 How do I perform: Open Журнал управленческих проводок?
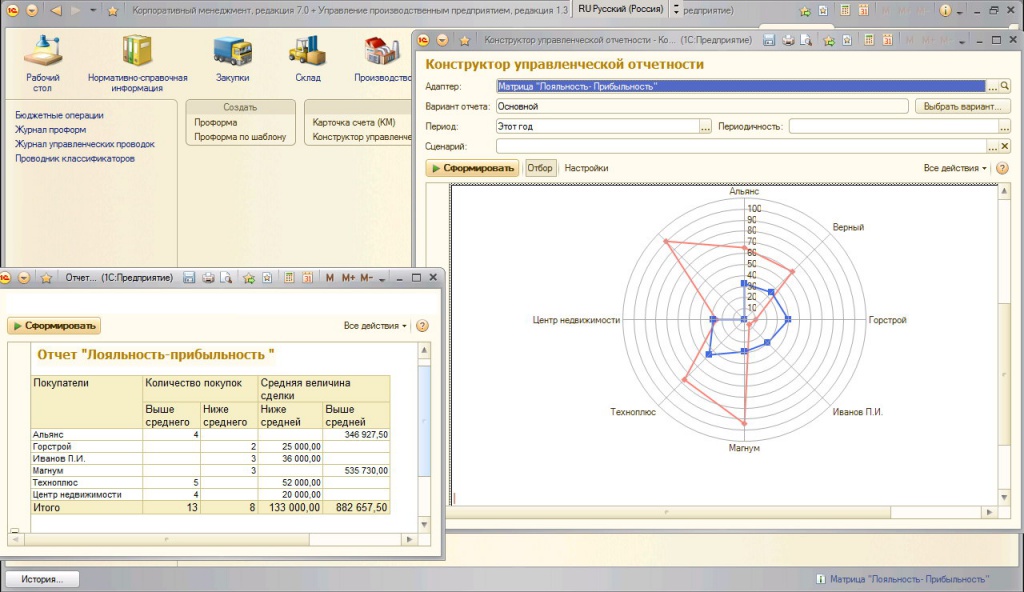(85, 144)
